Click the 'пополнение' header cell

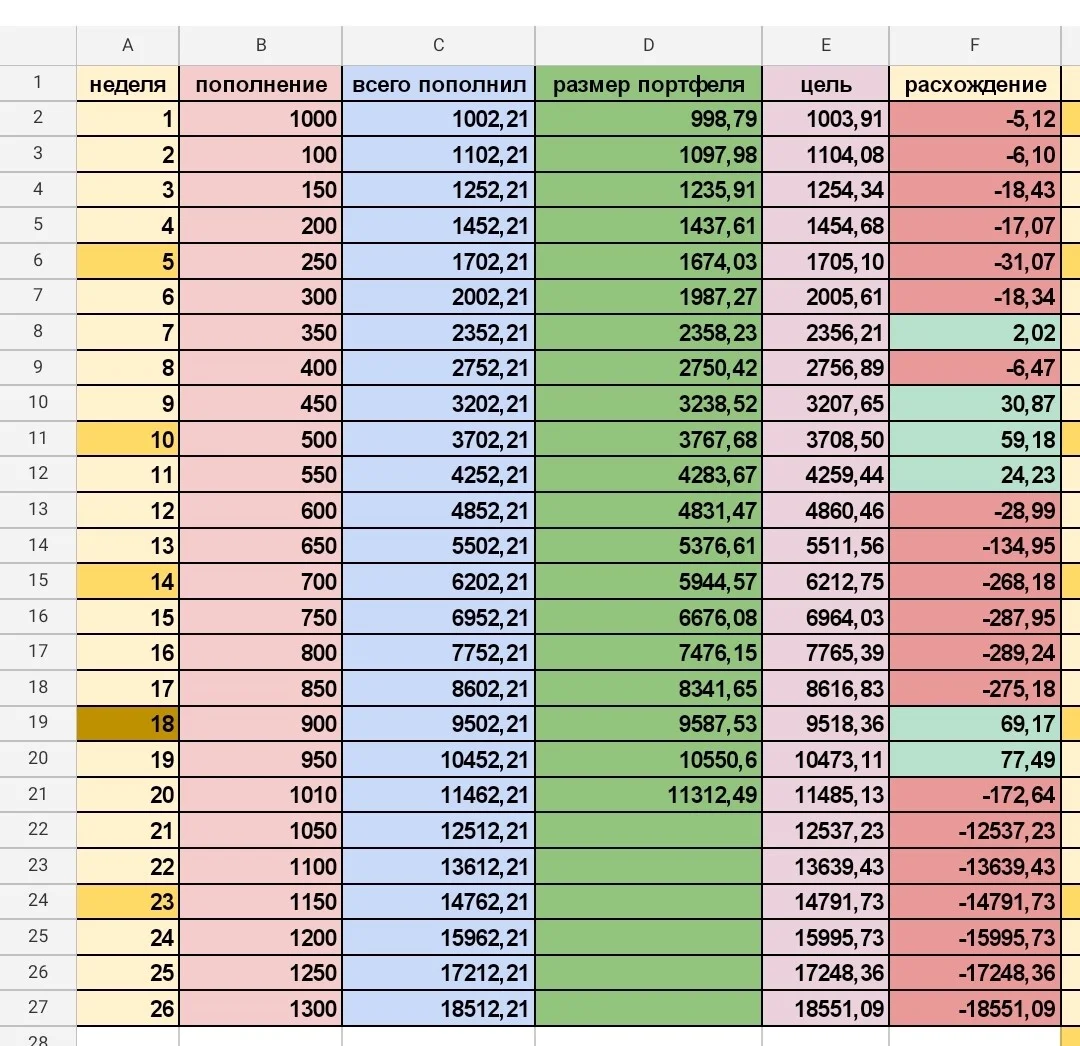coord(260,84)
